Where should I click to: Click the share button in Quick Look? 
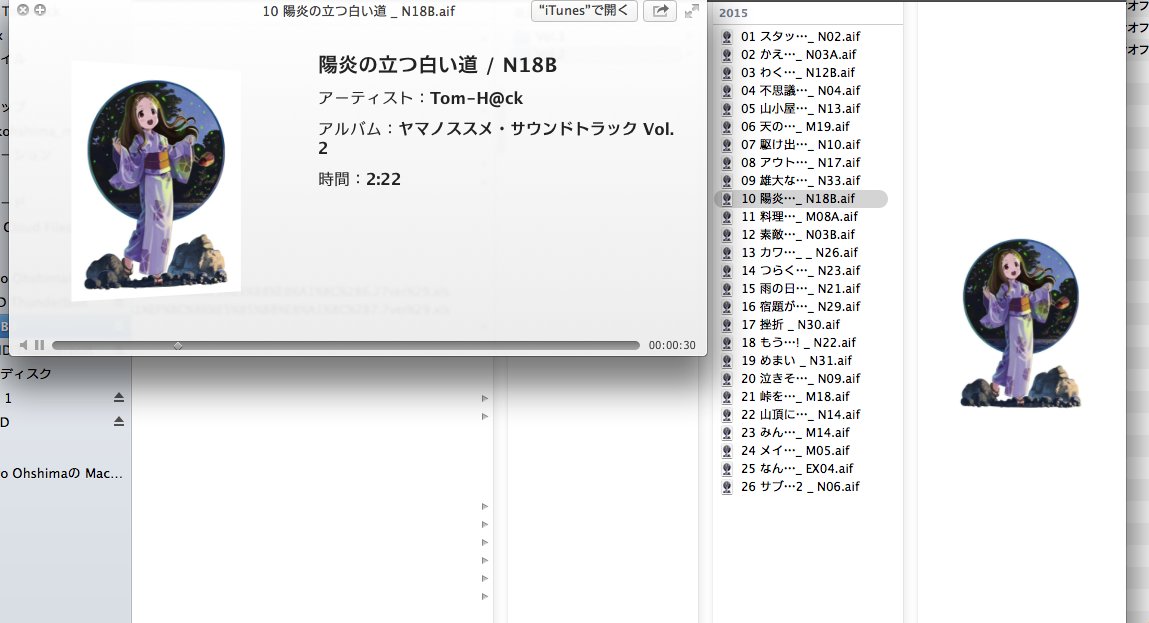[660, 11]
